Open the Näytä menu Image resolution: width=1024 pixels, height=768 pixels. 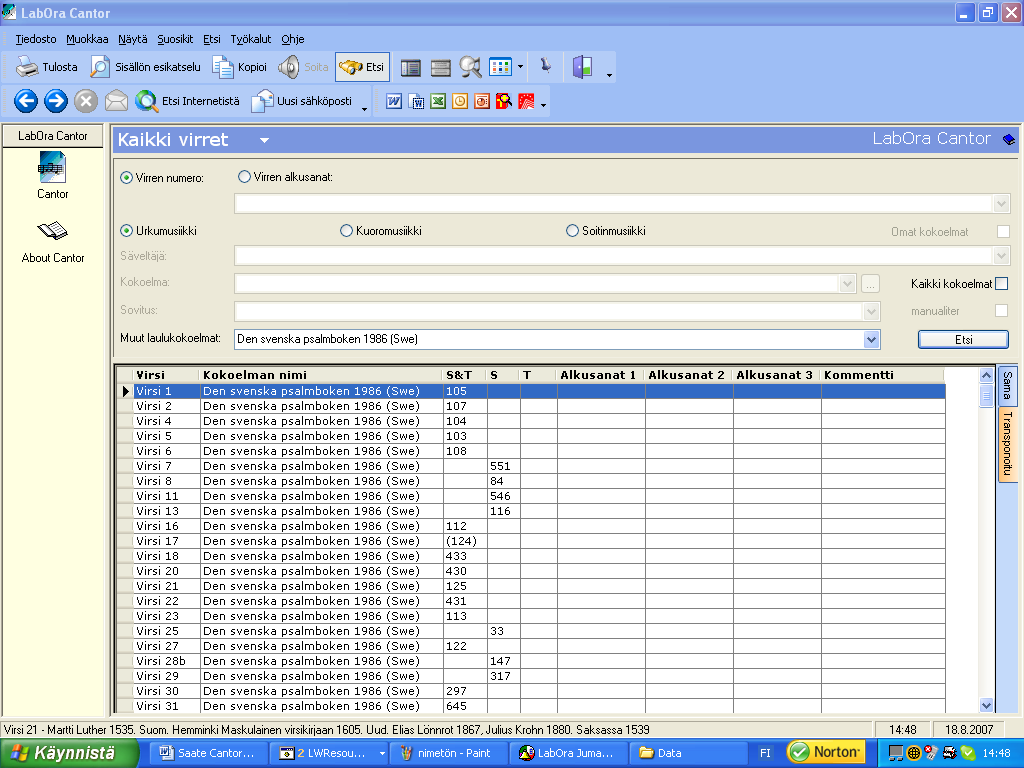point(133,39)
